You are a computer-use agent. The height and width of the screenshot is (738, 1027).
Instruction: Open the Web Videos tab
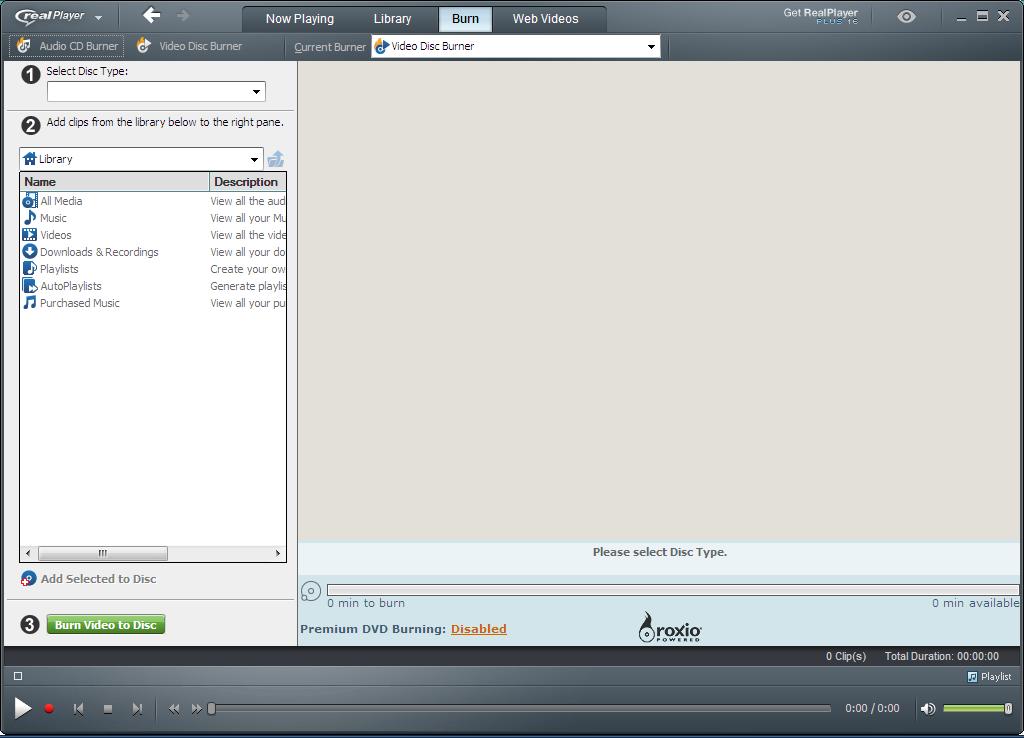[545, 19]
